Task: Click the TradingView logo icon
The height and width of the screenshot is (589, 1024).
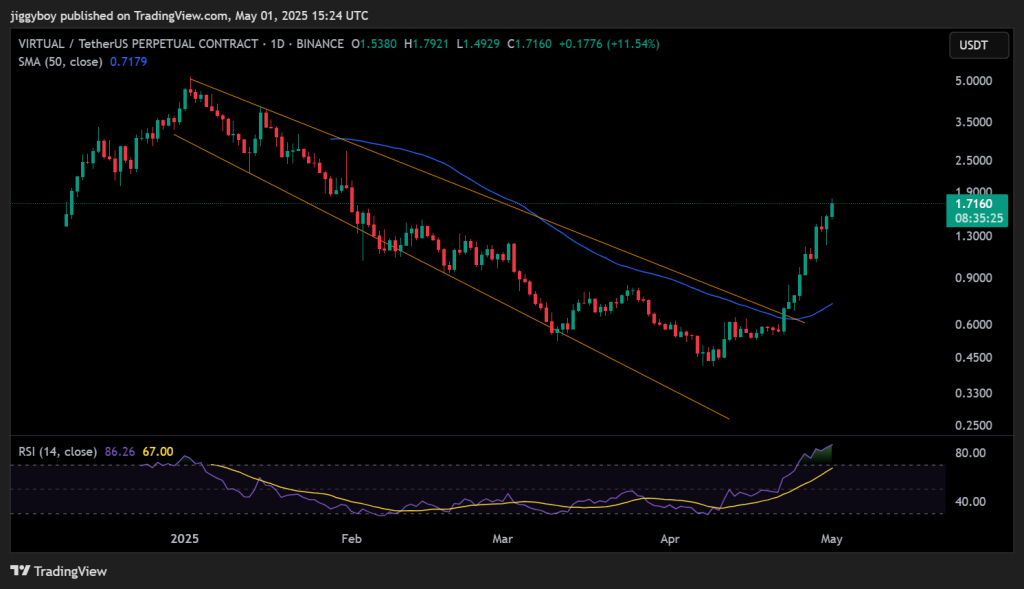Action: click(21, 571)
